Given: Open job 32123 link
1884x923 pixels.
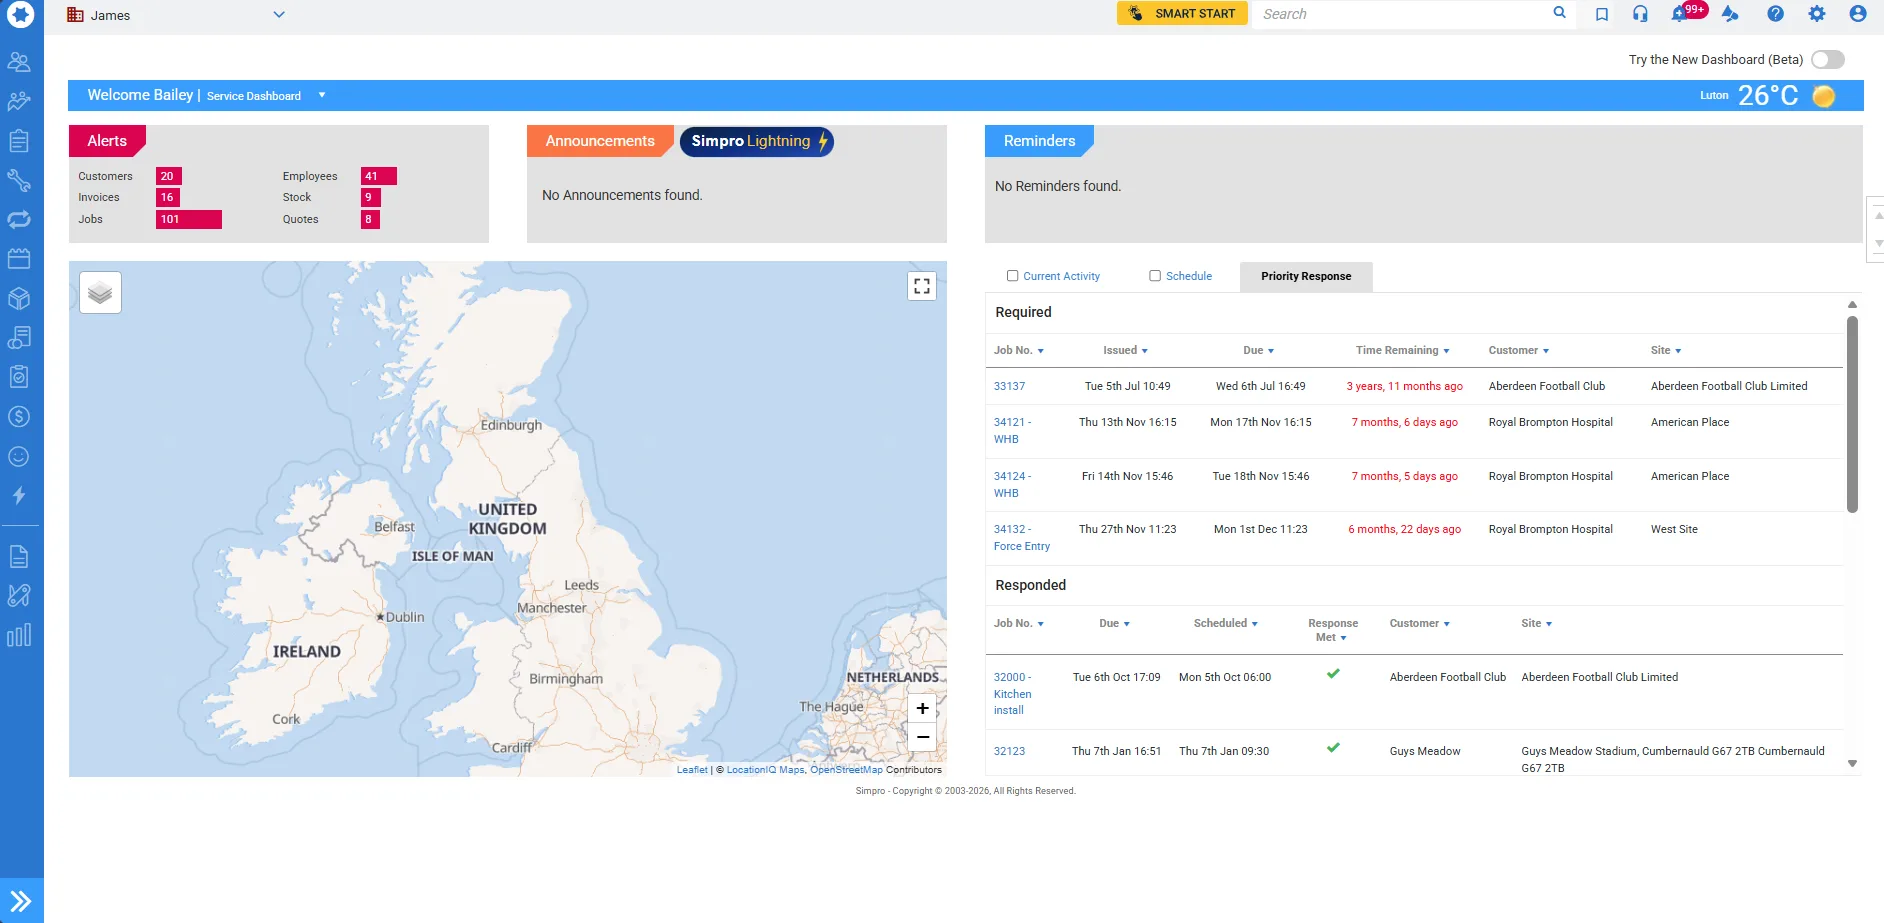Looking at the screenshot, I should (1009, 751).
